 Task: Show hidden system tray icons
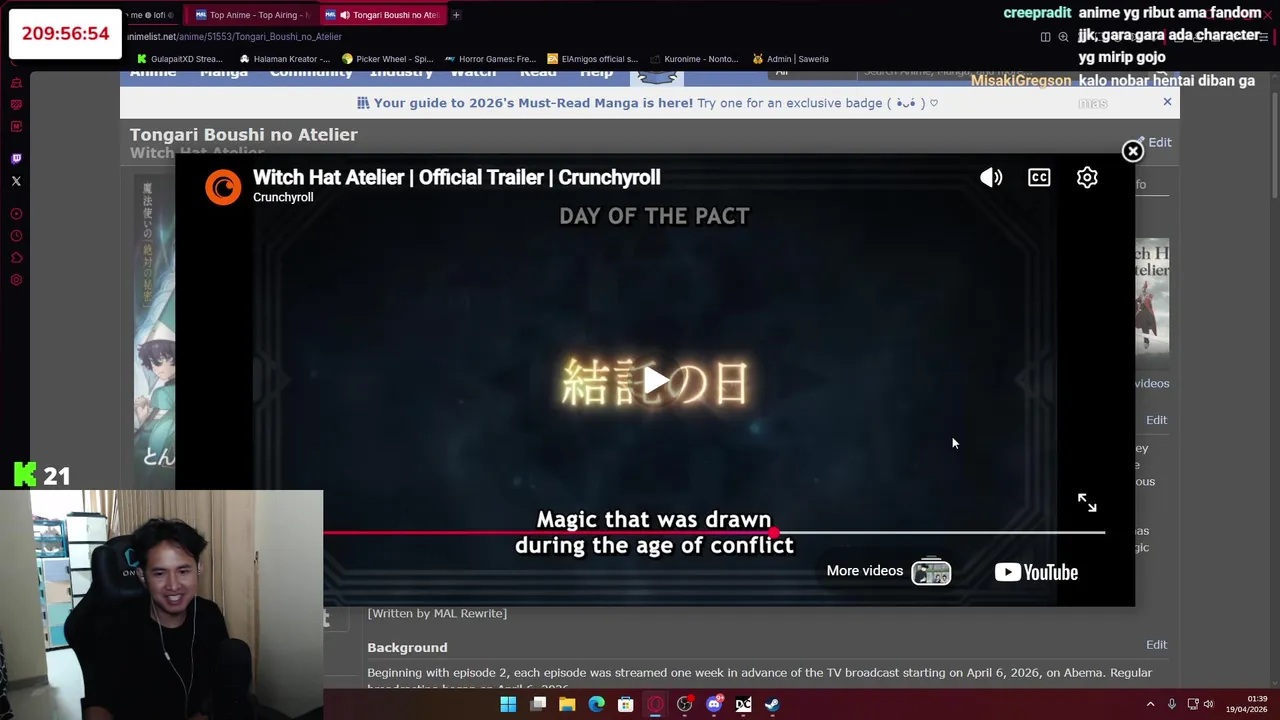1150,704
